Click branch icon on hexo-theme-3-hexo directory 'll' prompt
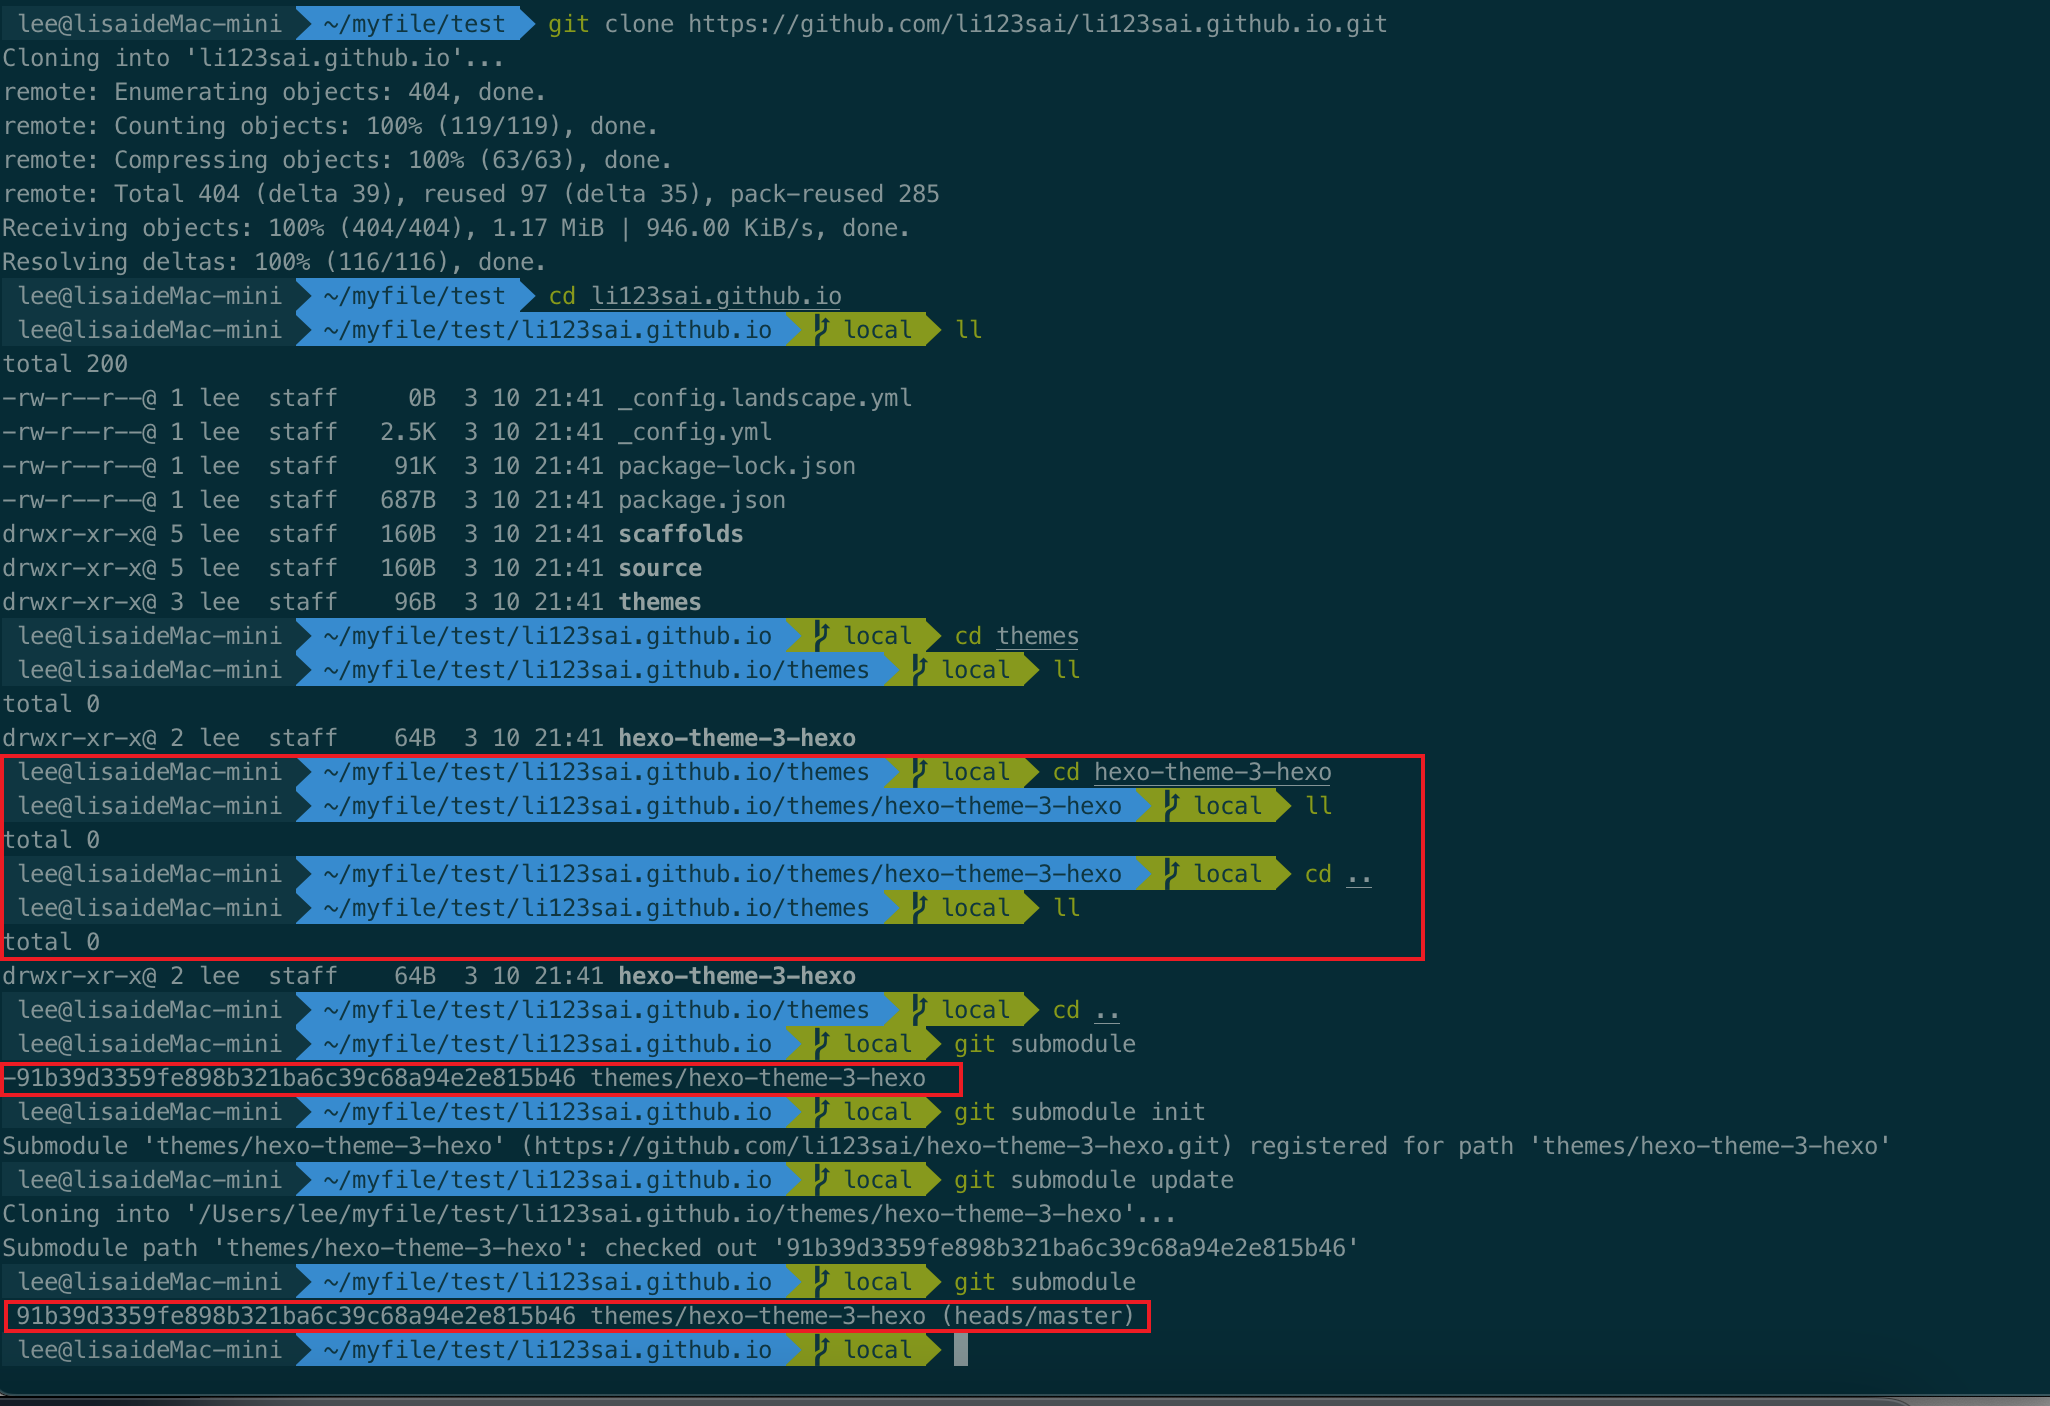This screenshot has width=2050, height=1406. pyautogui.click(x=1172, y=805)
